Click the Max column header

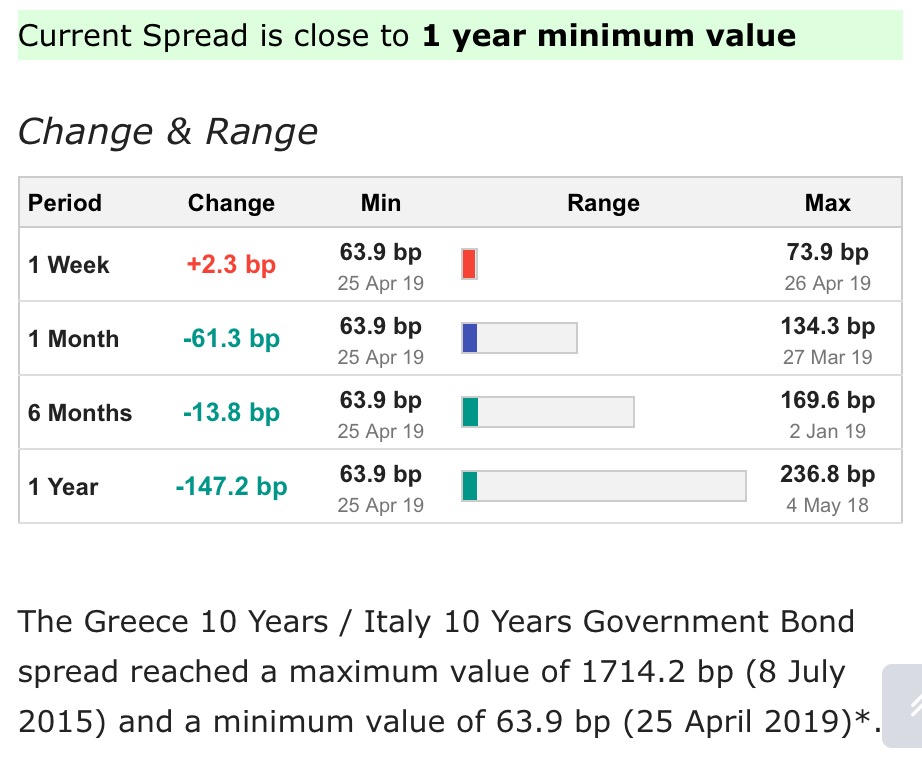[828, 203]
